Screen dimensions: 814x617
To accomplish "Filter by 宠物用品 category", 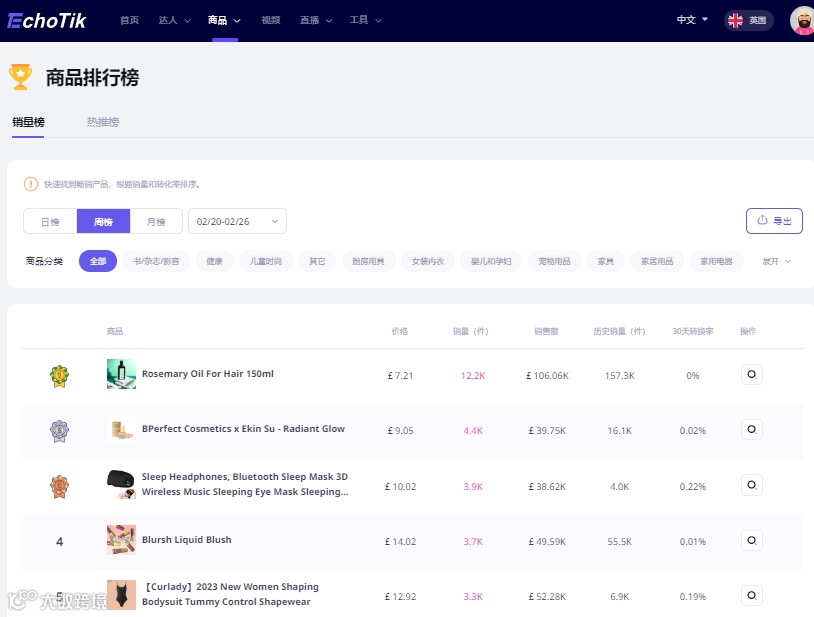I will (x=554, y=261).
